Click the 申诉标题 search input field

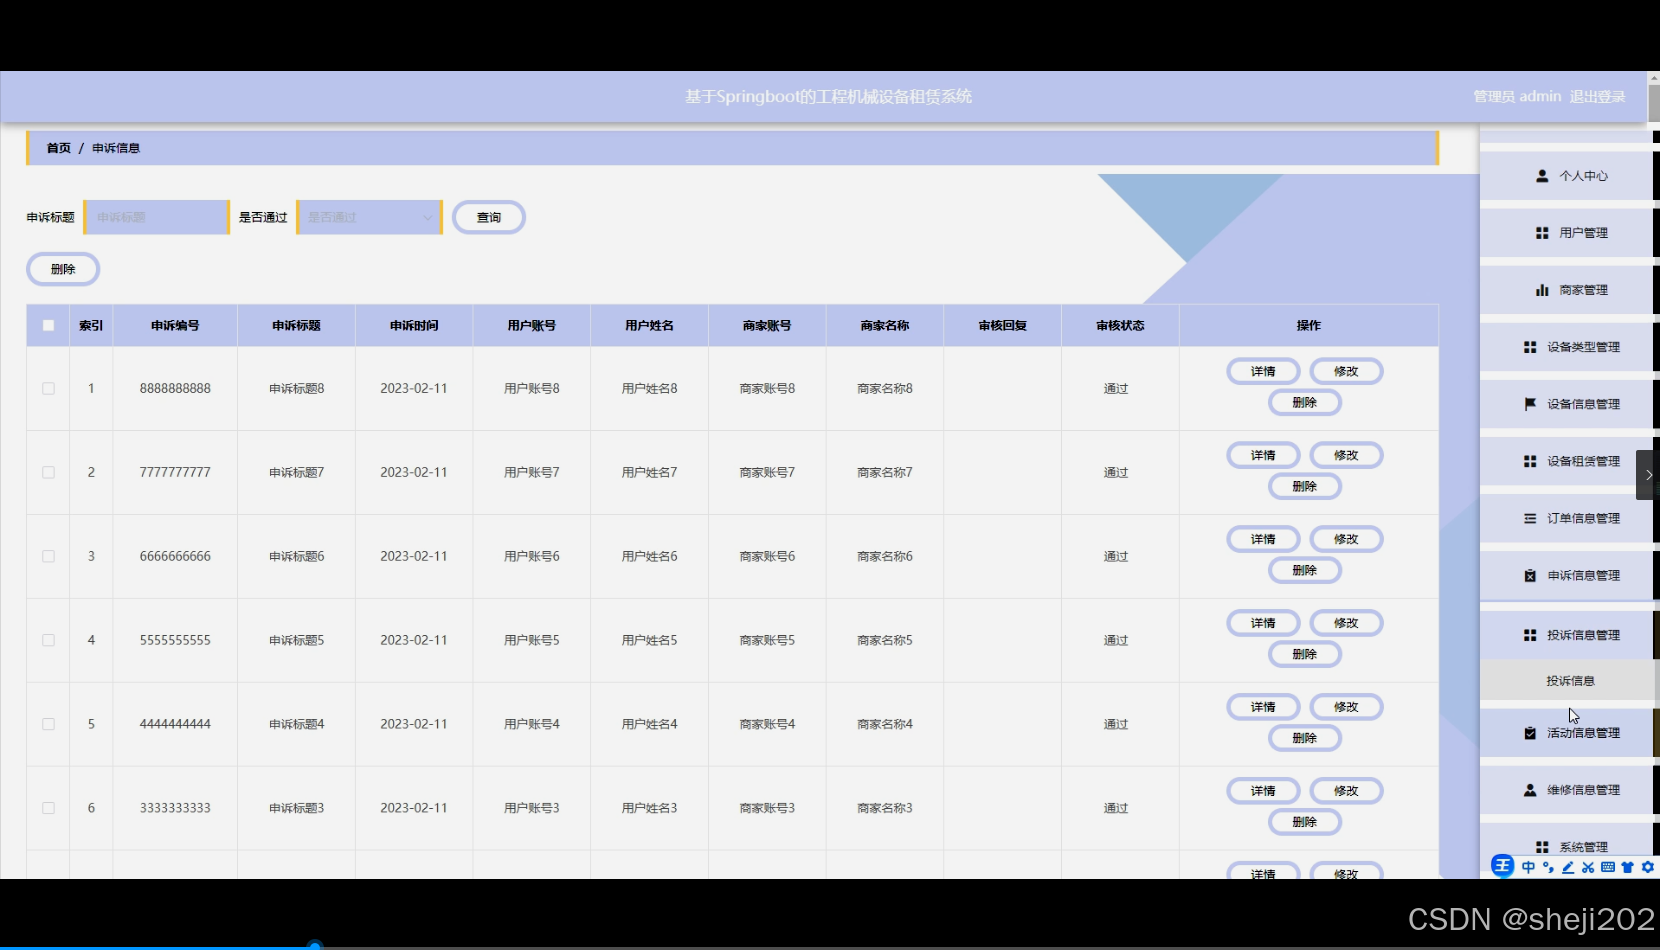pyautogui.click(x=156, y=217)
